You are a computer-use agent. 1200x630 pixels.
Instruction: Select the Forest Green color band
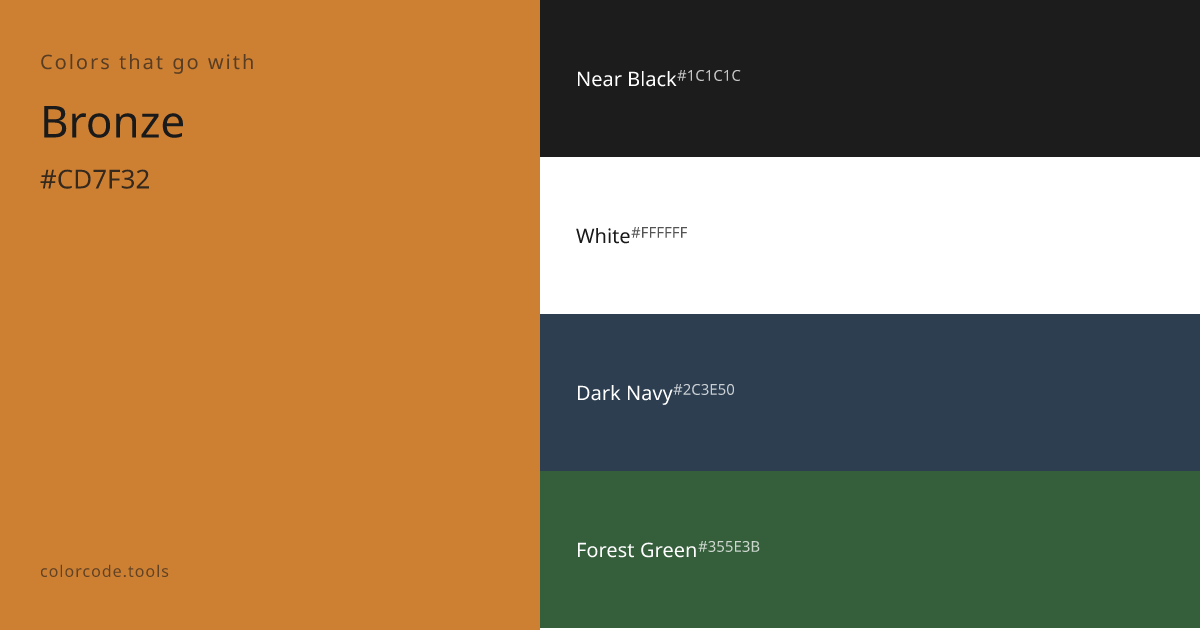pos(870,550)
